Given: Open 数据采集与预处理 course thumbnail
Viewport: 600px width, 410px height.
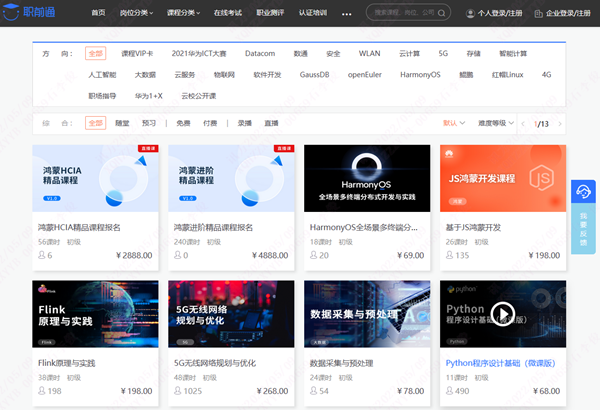Looking at the screenshot, I should coord(367,314).
